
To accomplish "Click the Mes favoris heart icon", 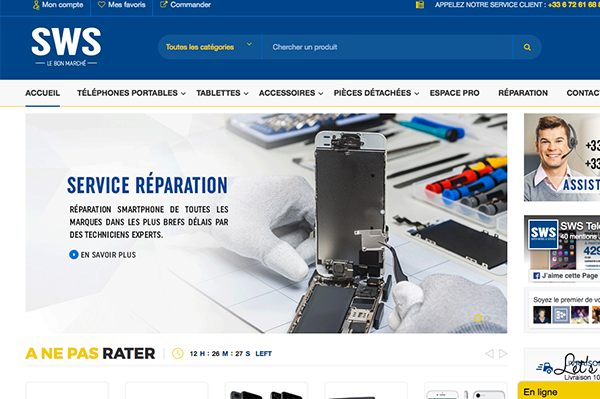I will pyautogui.click(x=101, y=5).
